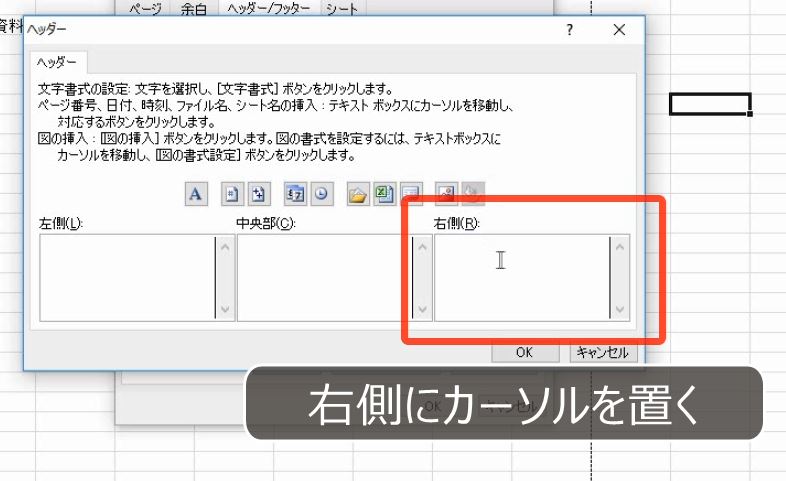This screenshot has height=481, width=786.
Task: Click inside the 中央部(C) text box
Action: click(324, 278)
